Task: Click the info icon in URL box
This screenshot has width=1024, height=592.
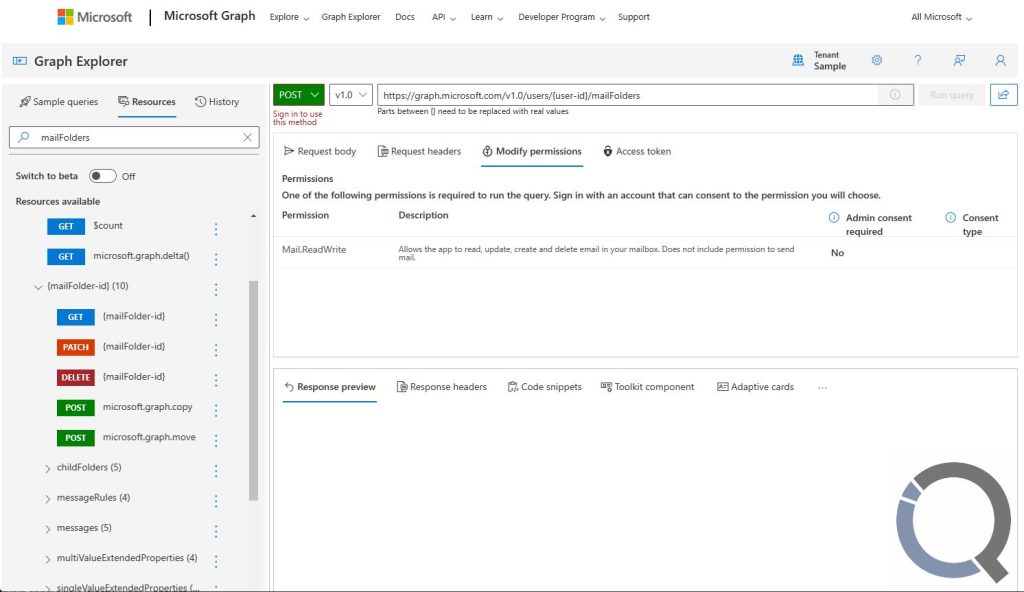Action: pos(895,95)
